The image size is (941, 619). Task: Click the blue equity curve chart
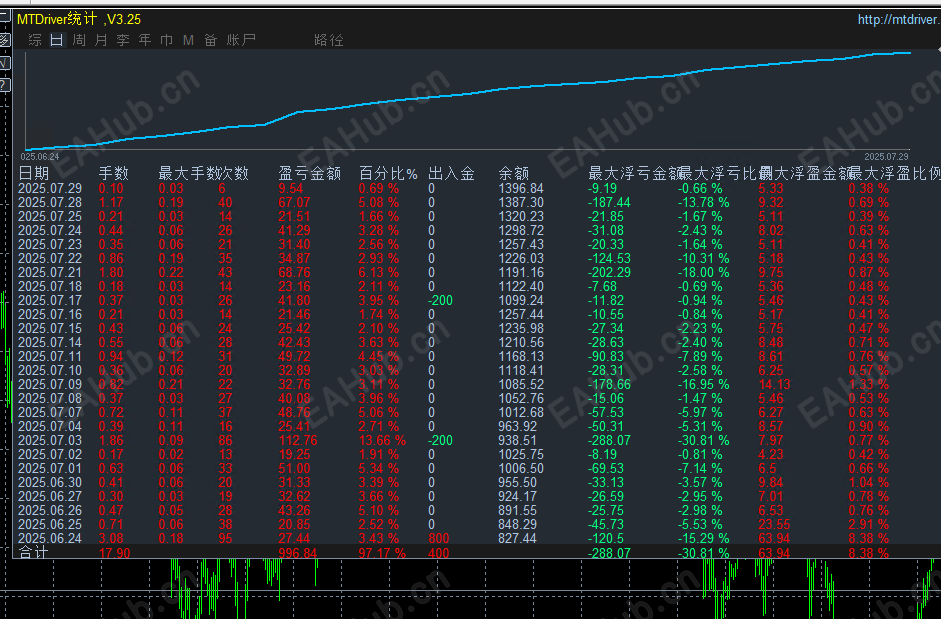coord(468,101)
